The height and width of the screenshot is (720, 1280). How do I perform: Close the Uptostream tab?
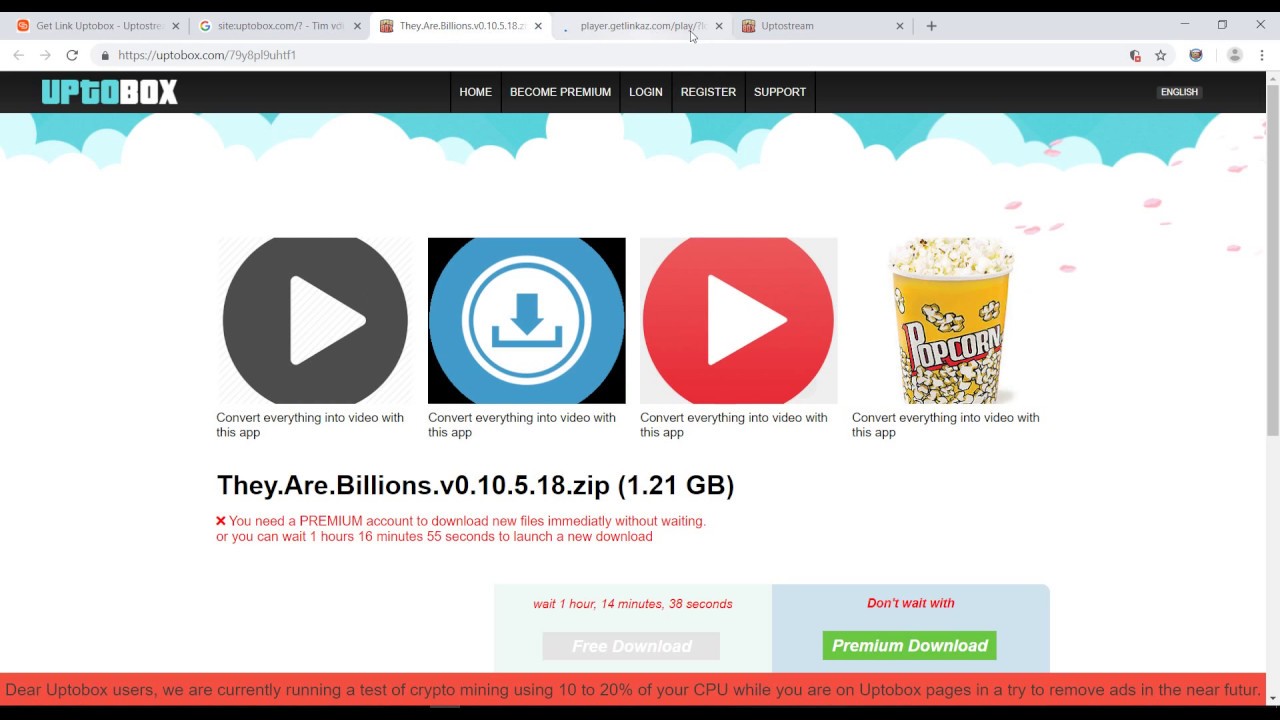pos(899,26)
